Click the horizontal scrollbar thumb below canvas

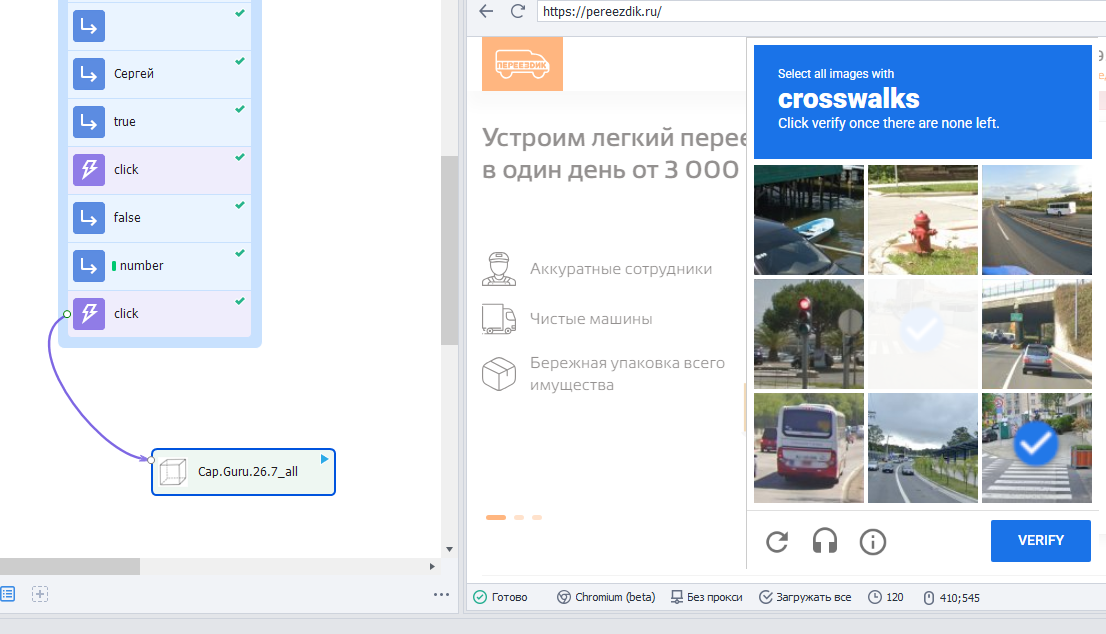(70, 566)
